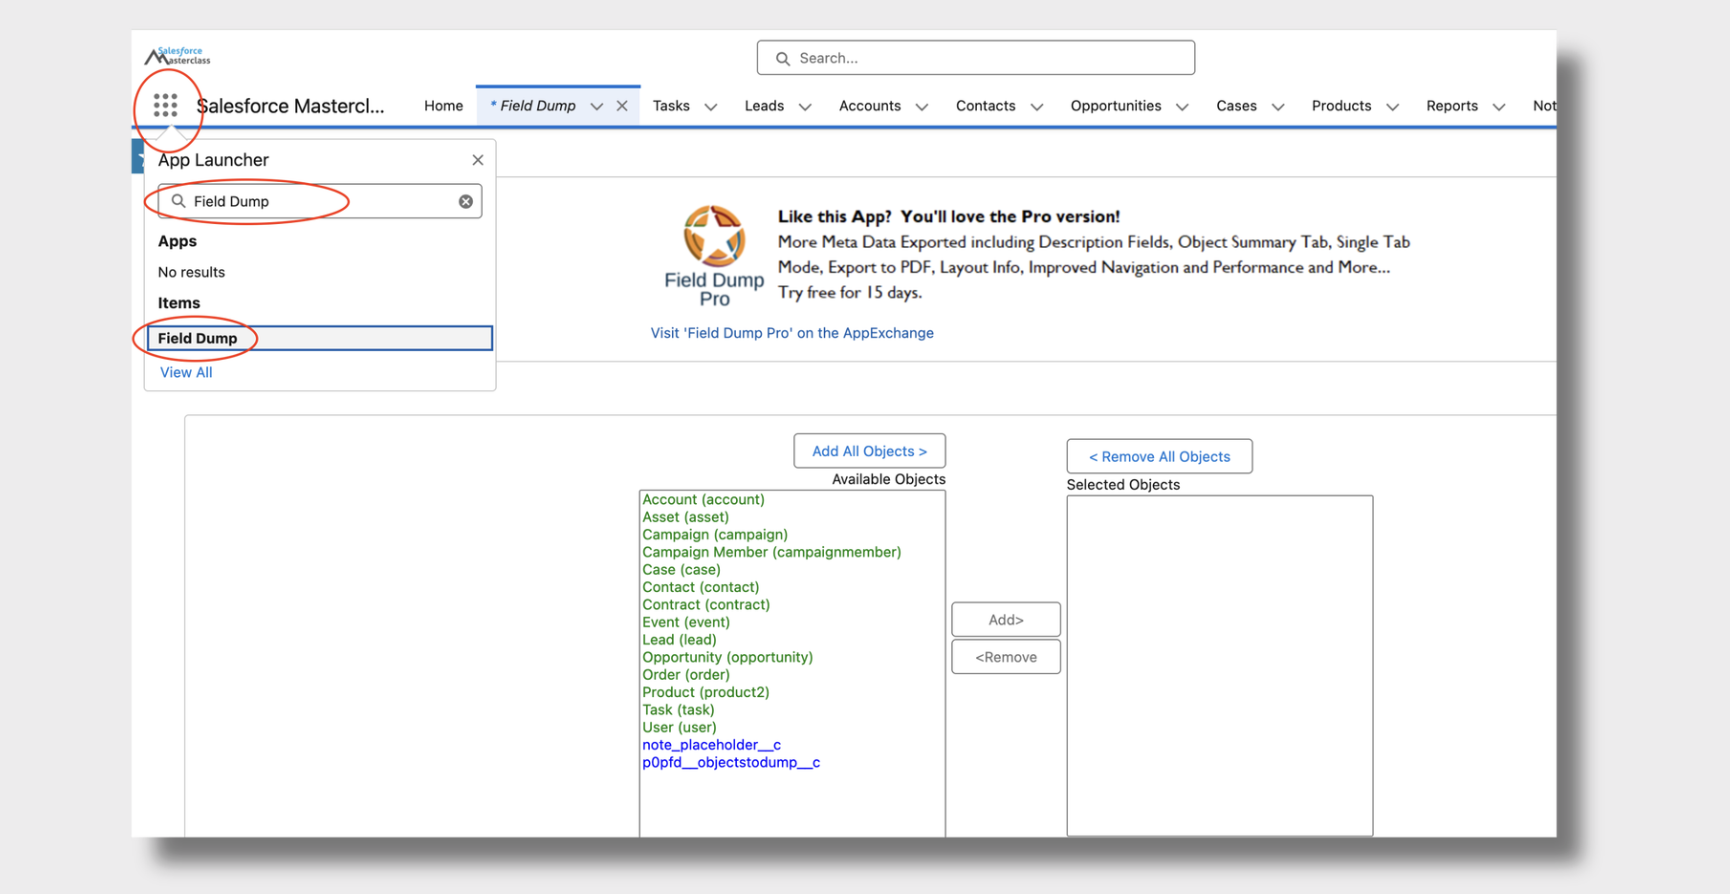The image size is (1730, 894).
Task: Expand the Reports tab dropdown
Action: 1499,107
